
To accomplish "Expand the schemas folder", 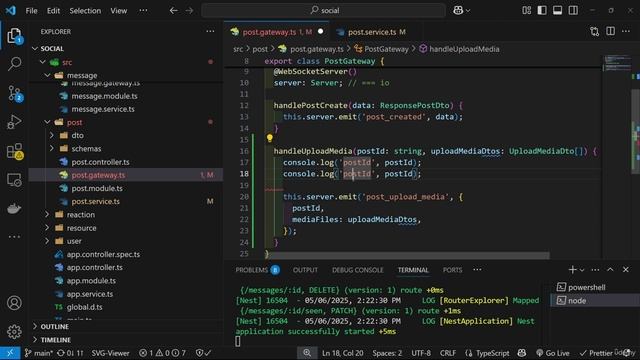I will (x=52, y=149).
